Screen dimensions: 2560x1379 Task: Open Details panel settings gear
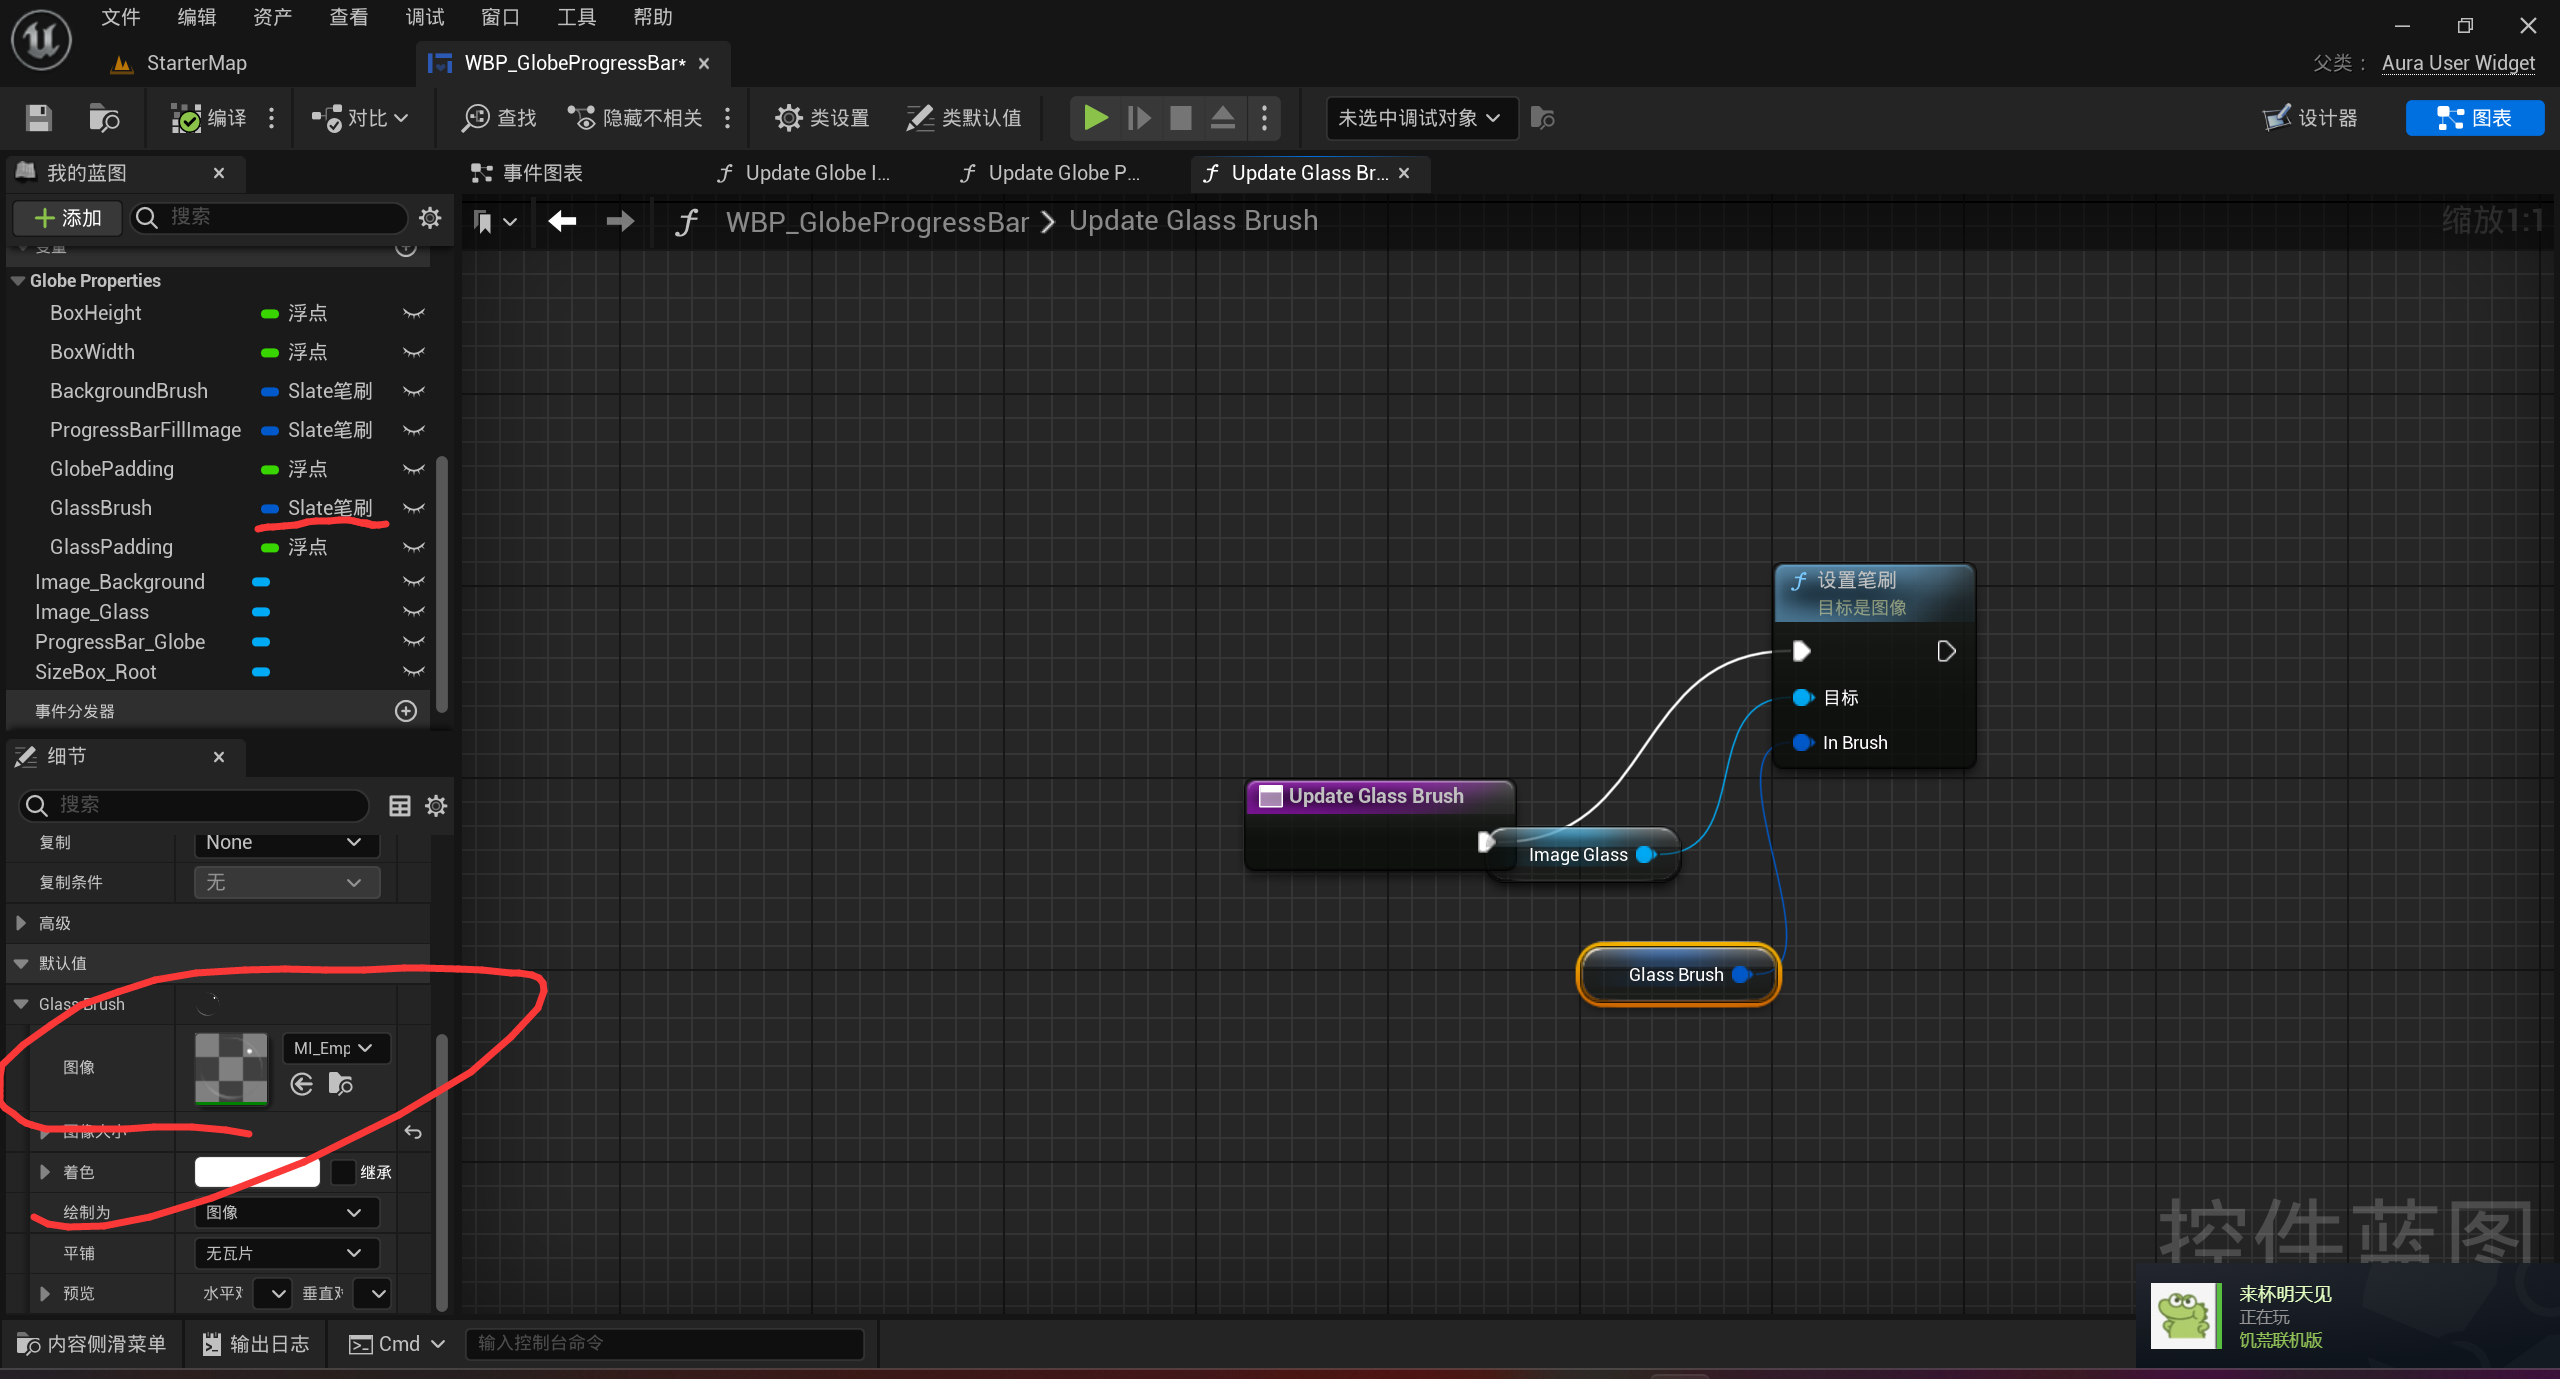coord(436,805)
